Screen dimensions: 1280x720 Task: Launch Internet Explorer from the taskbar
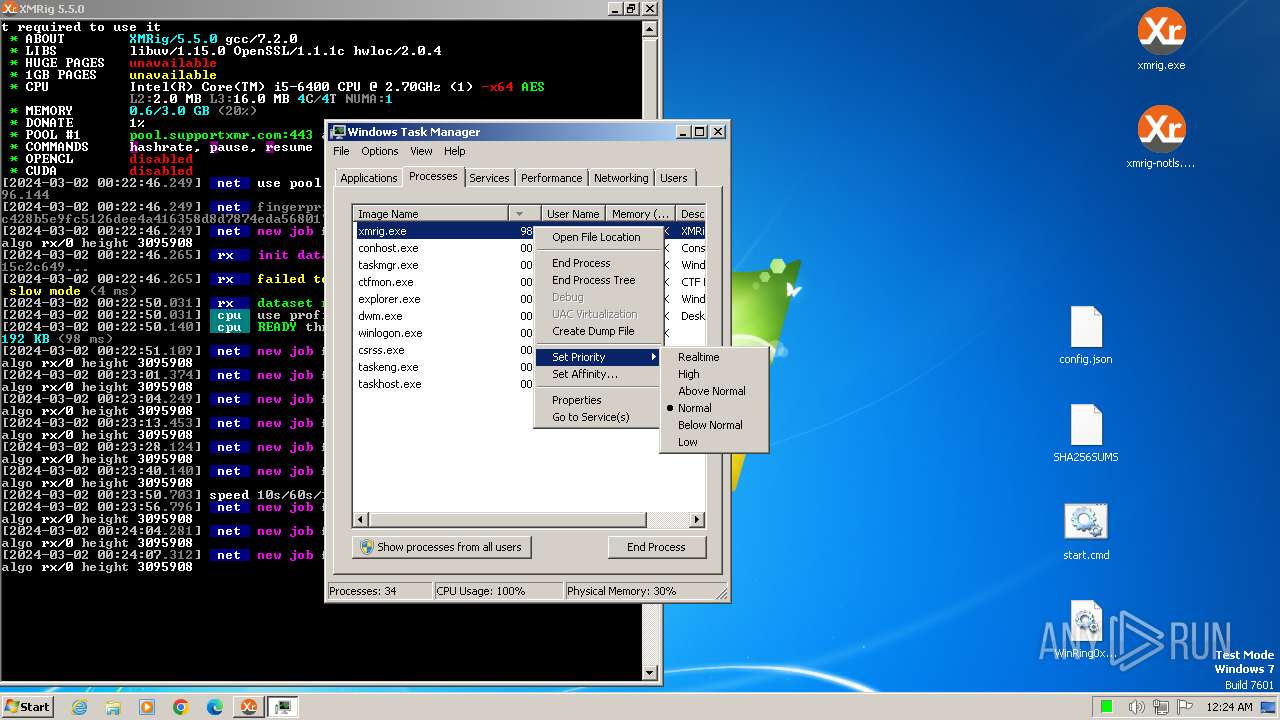click(80, 707)
